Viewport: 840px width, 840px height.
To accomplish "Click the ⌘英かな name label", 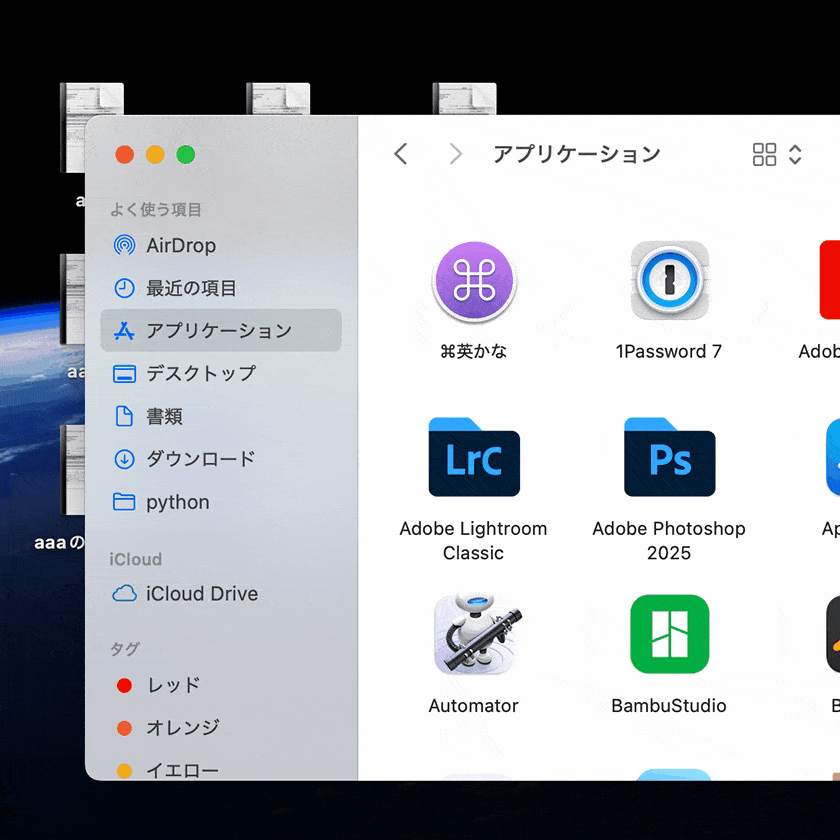I will pos(474,351).
